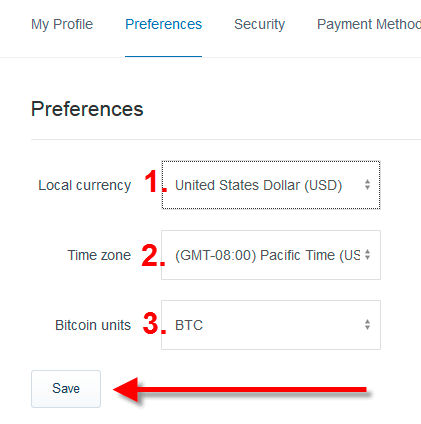Click the up-down arrows on Local currency selector

pyautogui.click(x=367, y=185)
